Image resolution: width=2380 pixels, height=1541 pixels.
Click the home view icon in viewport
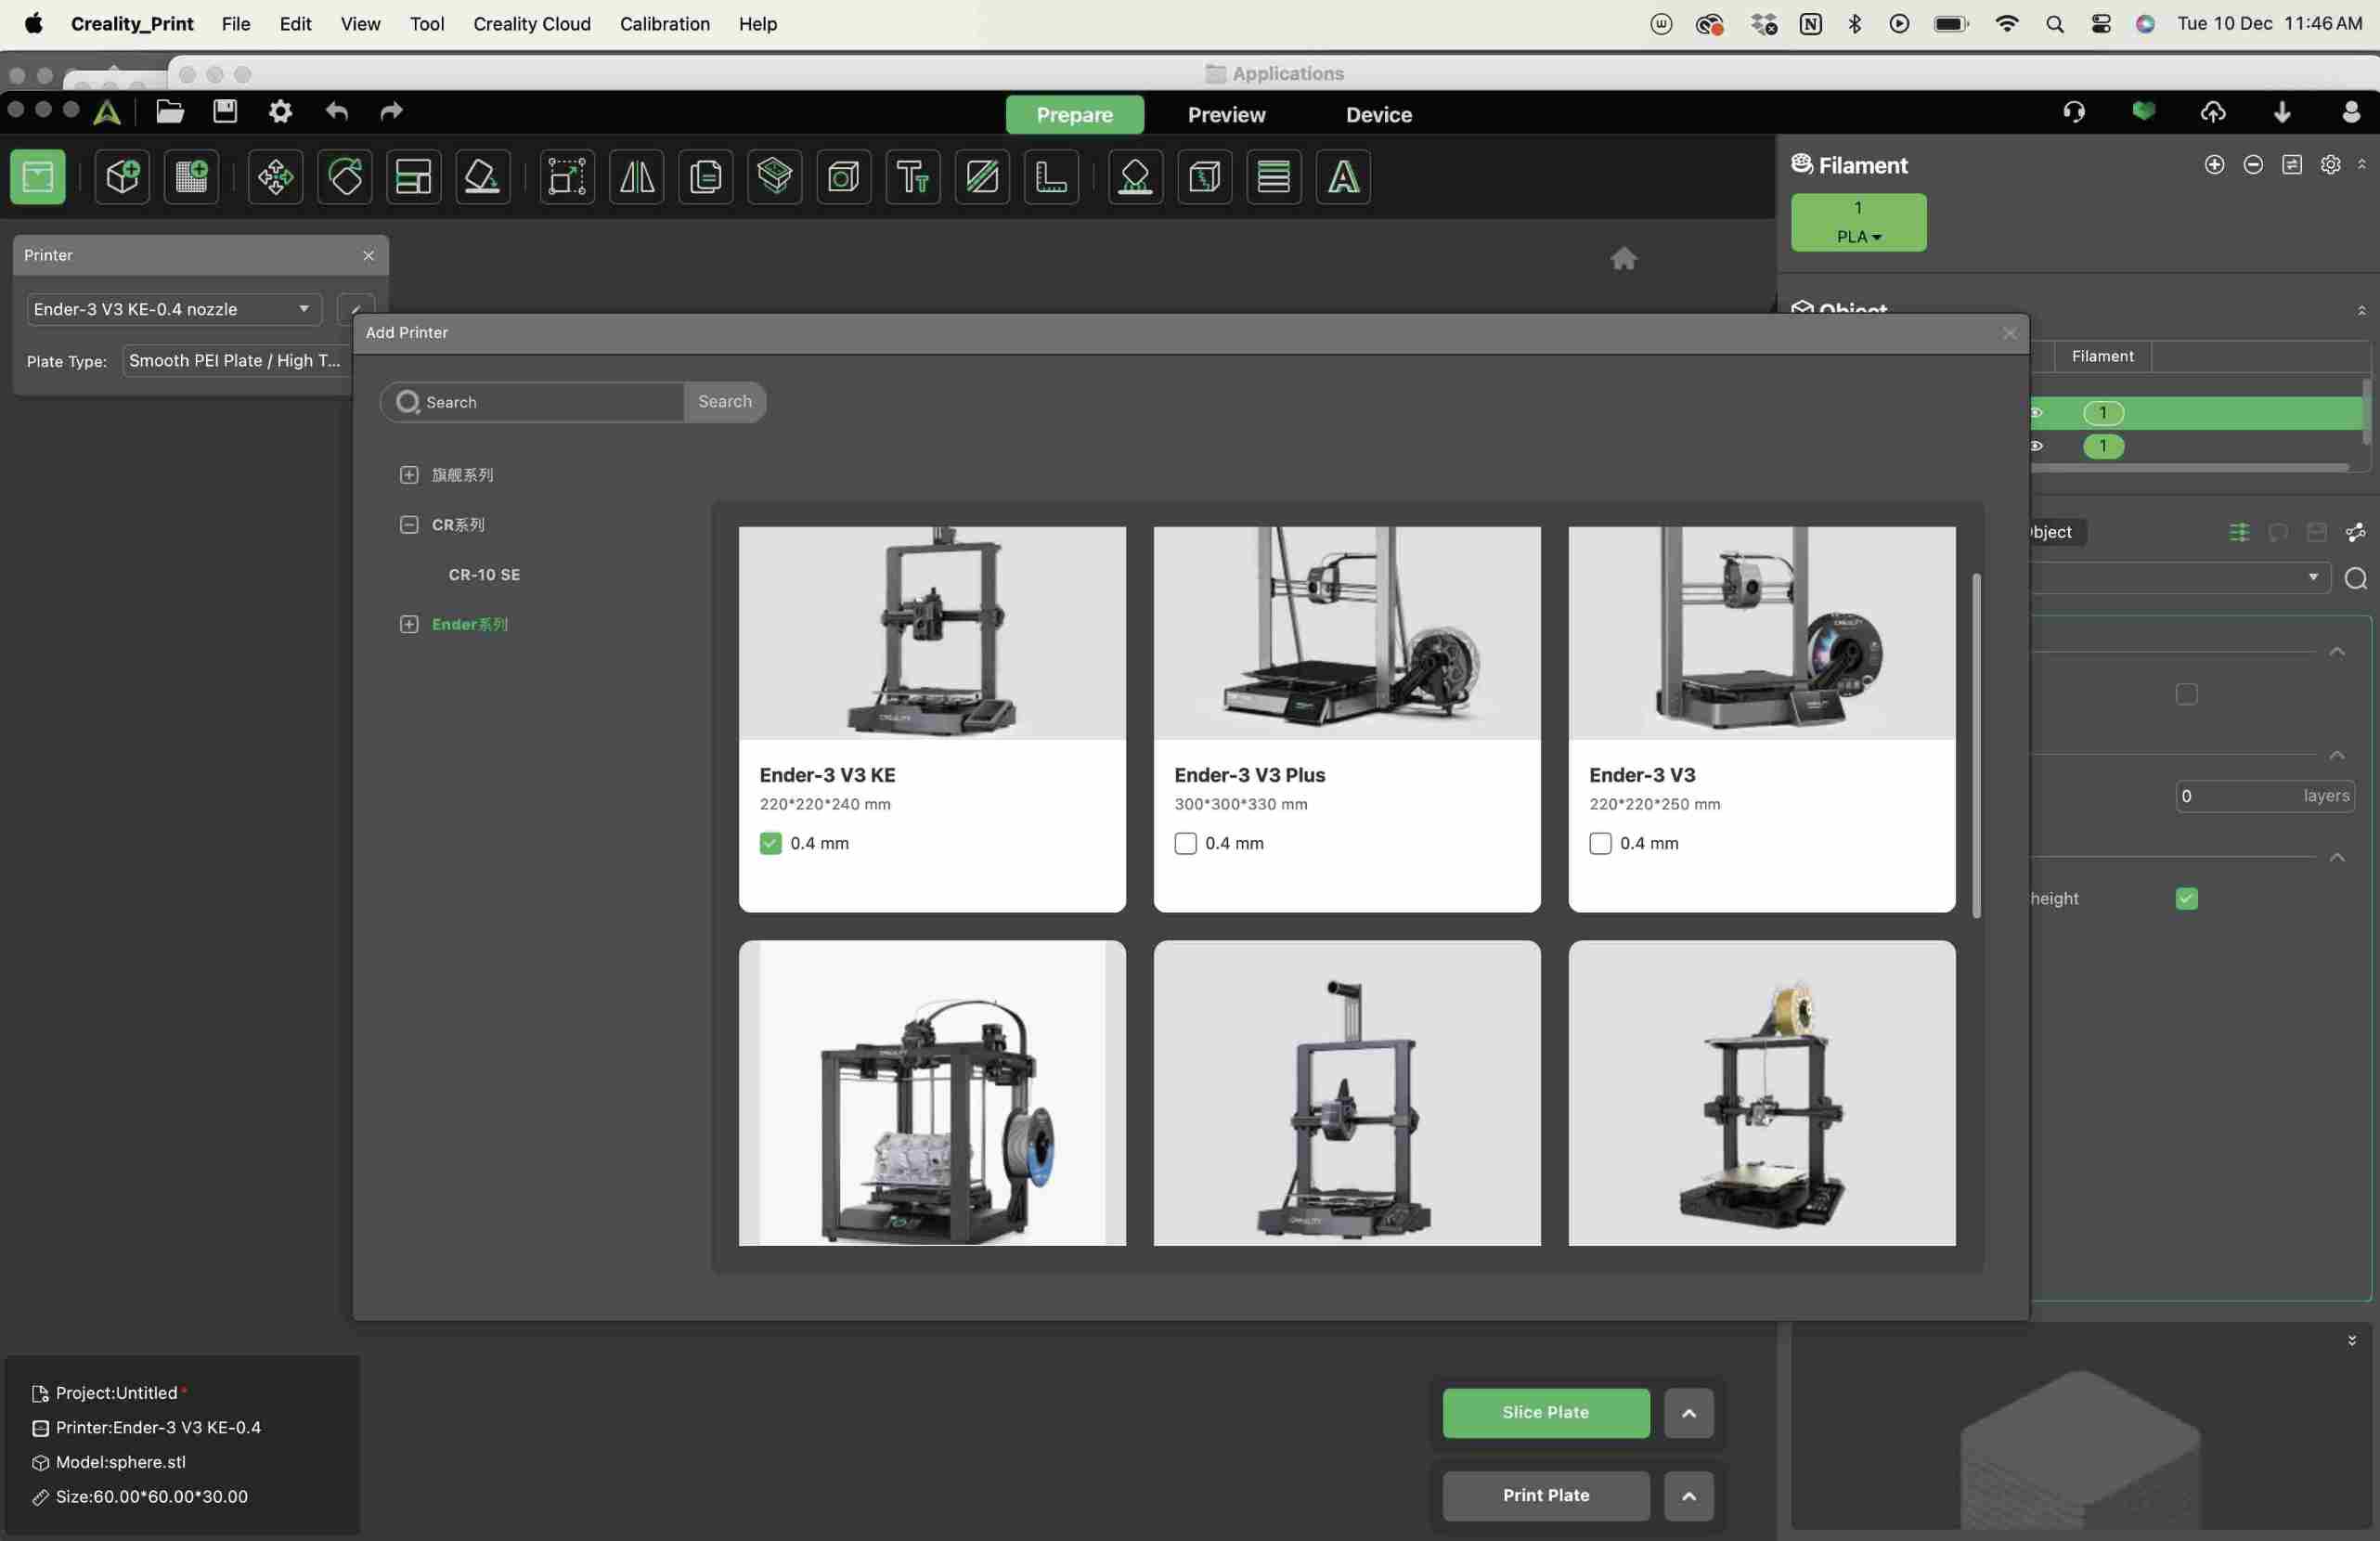1623,258
